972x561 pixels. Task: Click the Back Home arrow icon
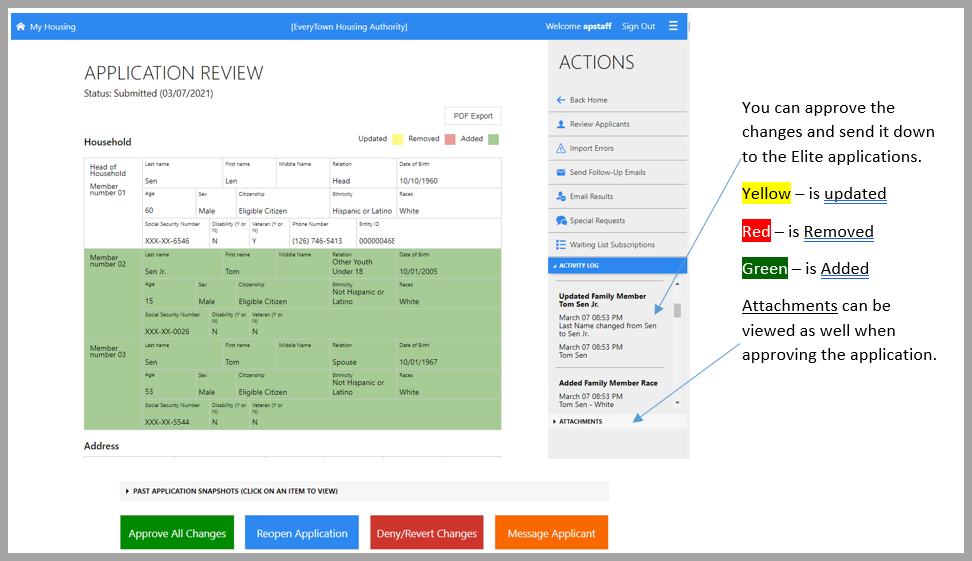(x=561, y=100)
